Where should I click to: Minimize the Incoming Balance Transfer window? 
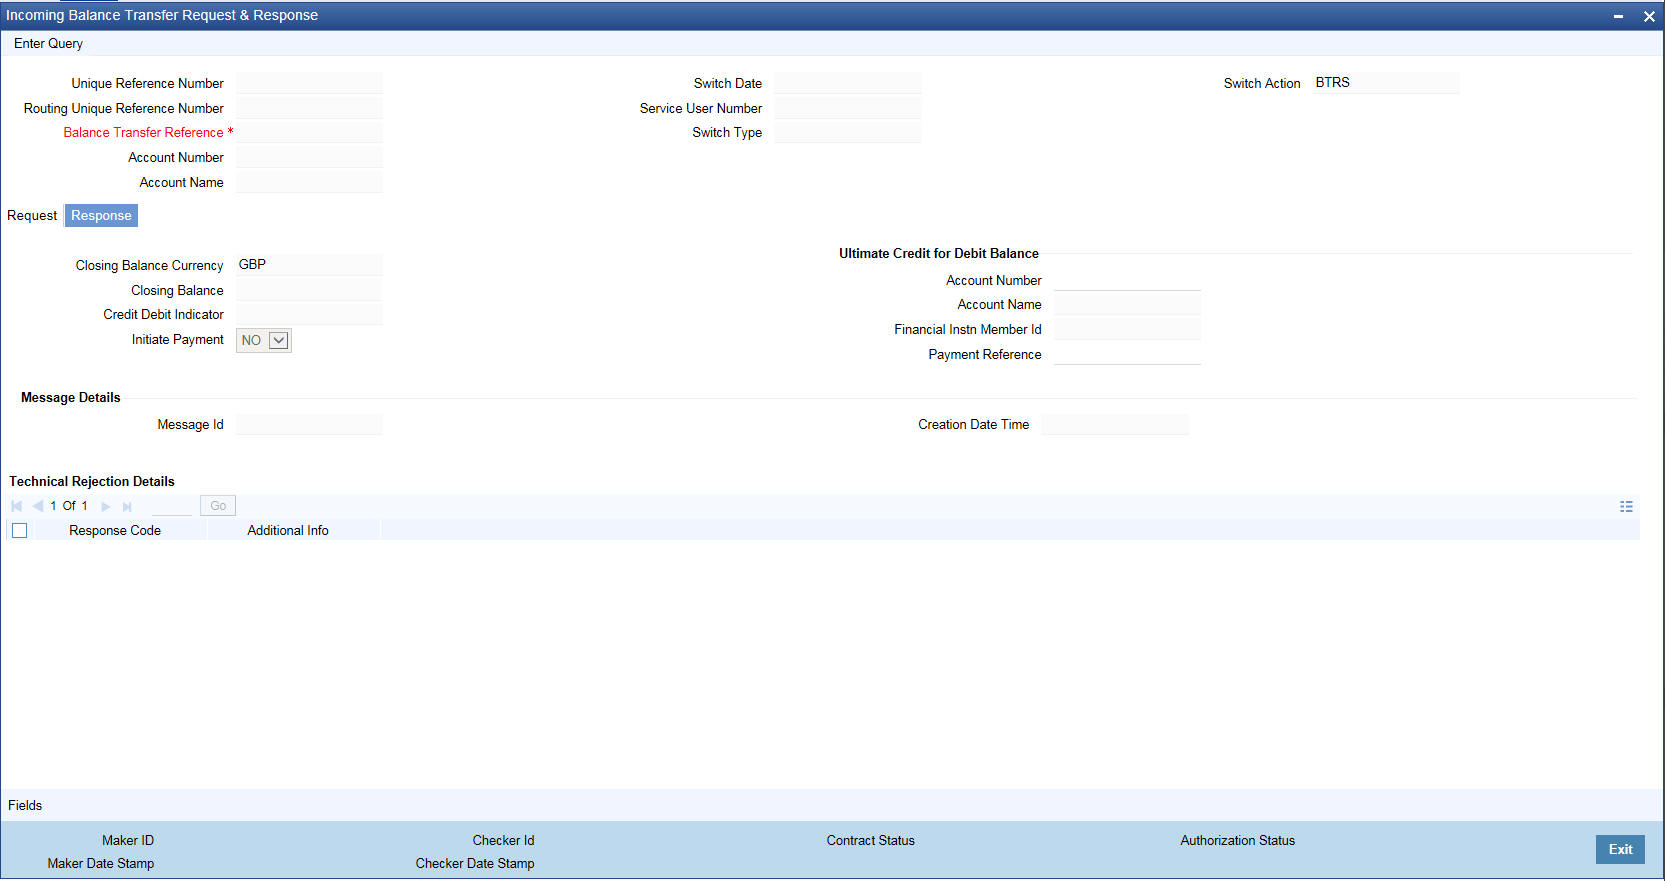pos(1618,16)
